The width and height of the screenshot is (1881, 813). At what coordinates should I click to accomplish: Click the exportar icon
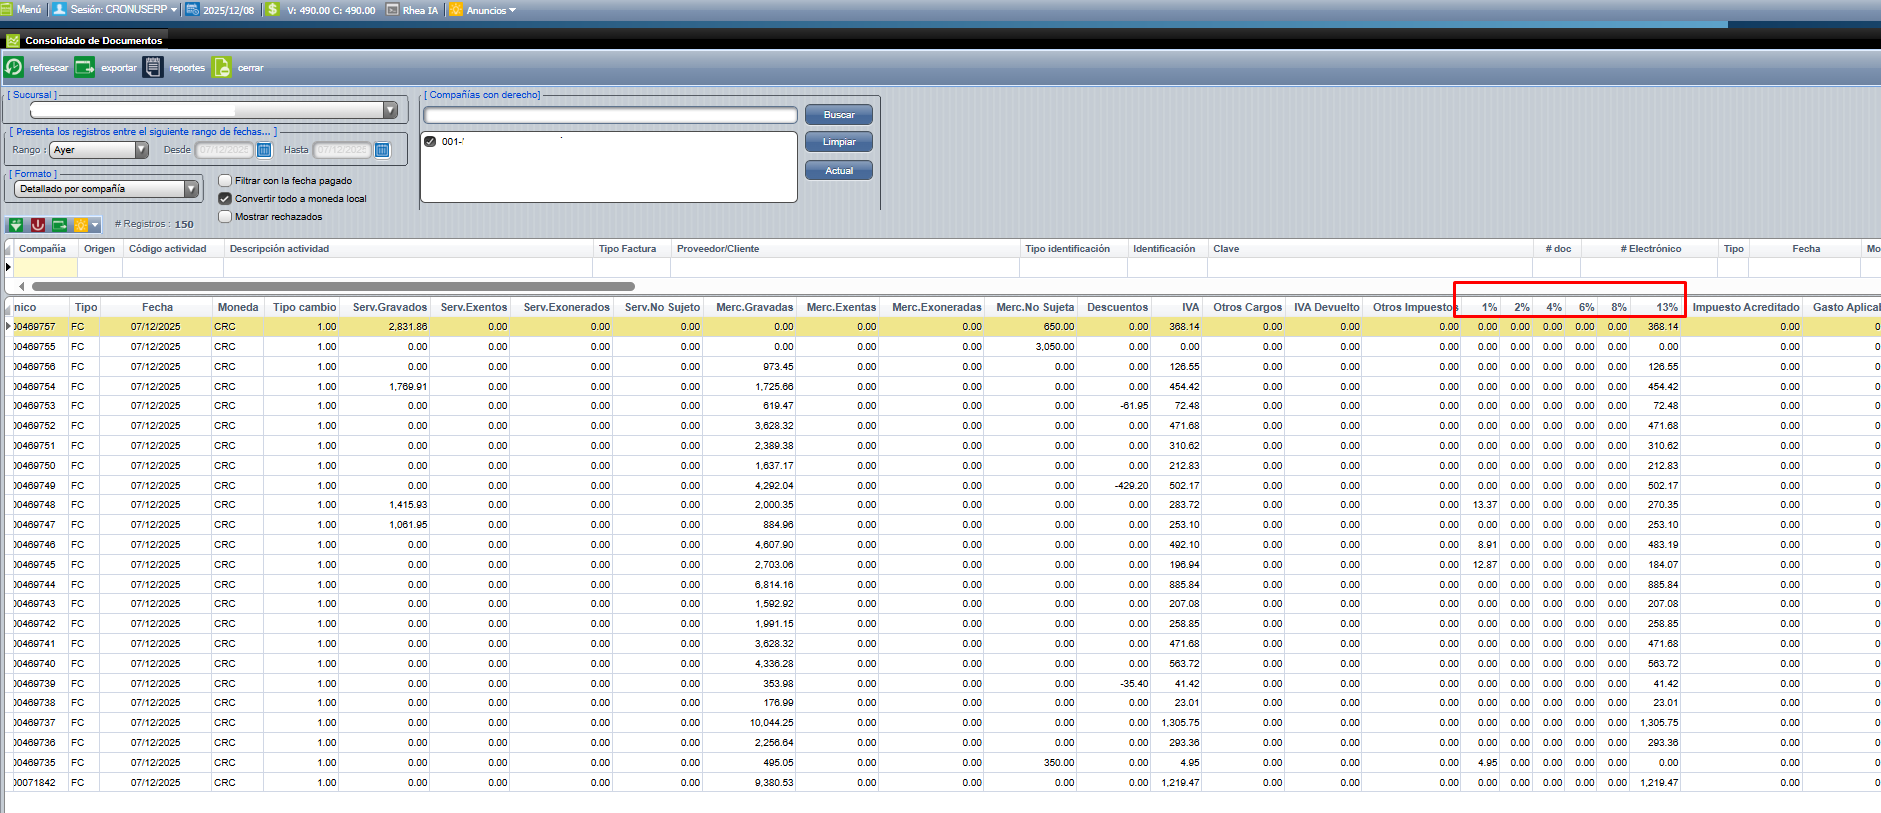click(x=85, y=67)
